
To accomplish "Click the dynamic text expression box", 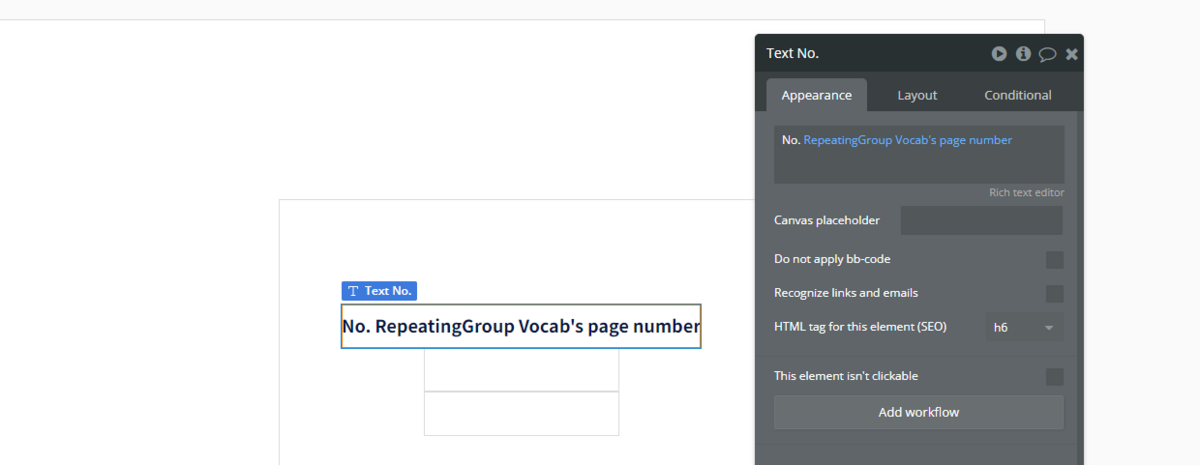I will [x=919, y=154].
